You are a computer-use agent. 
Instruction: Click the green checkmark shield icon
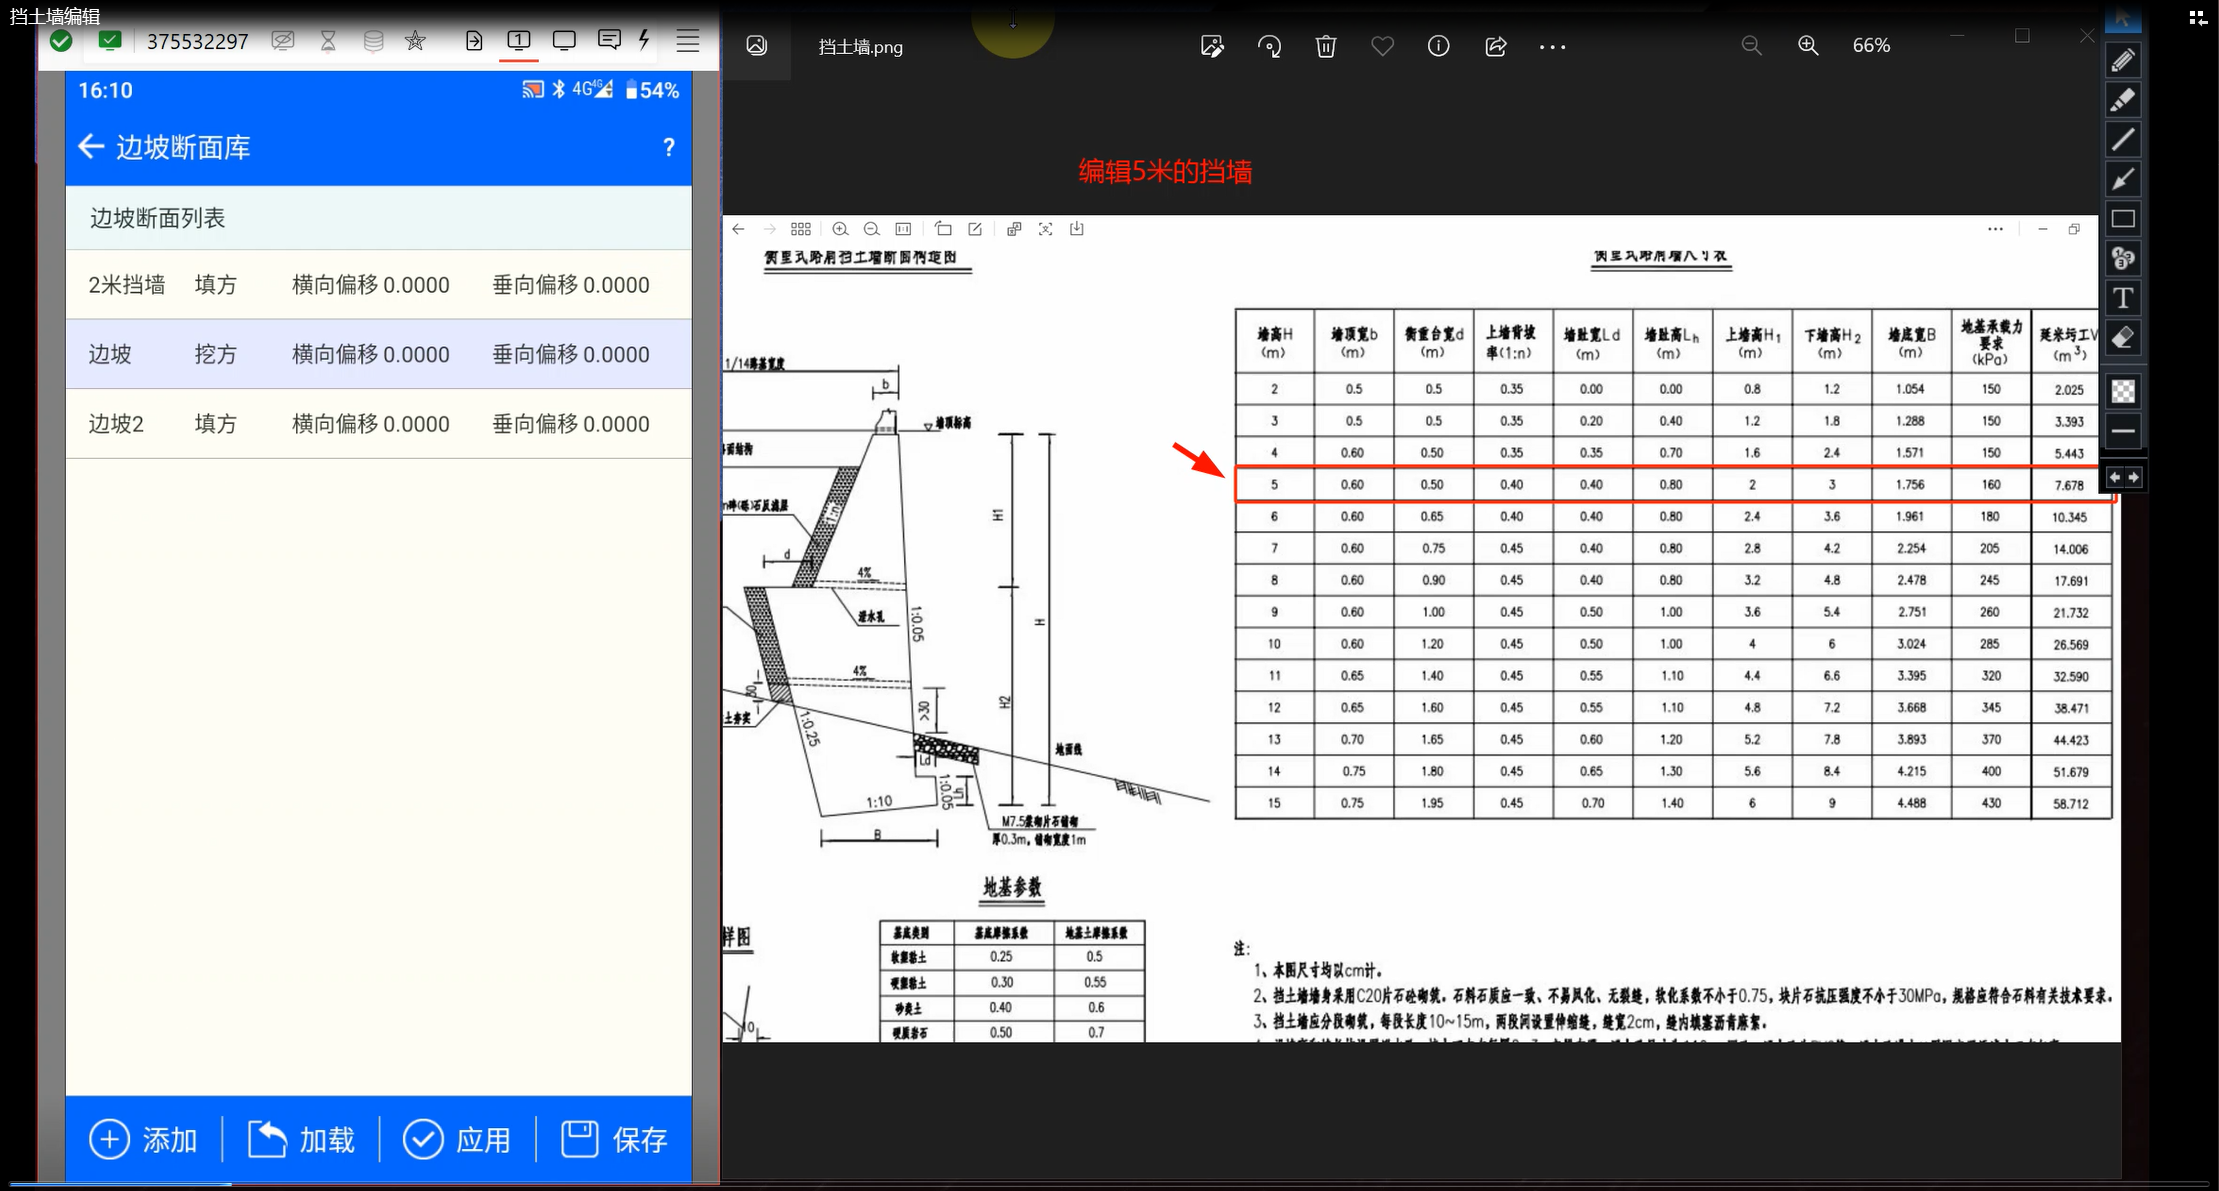click(61, 41)
